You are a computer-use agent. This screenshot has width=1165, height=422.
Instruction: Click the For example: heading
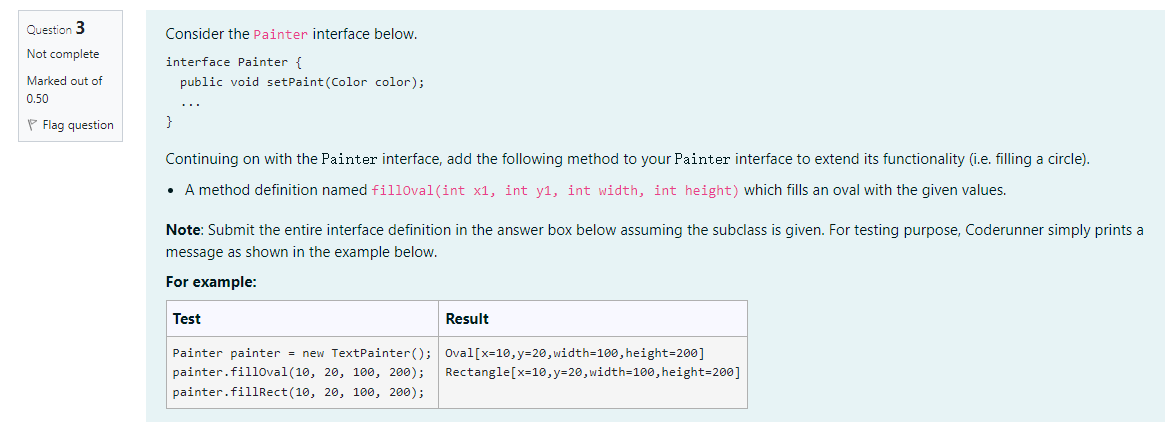[x=211, y=282]
